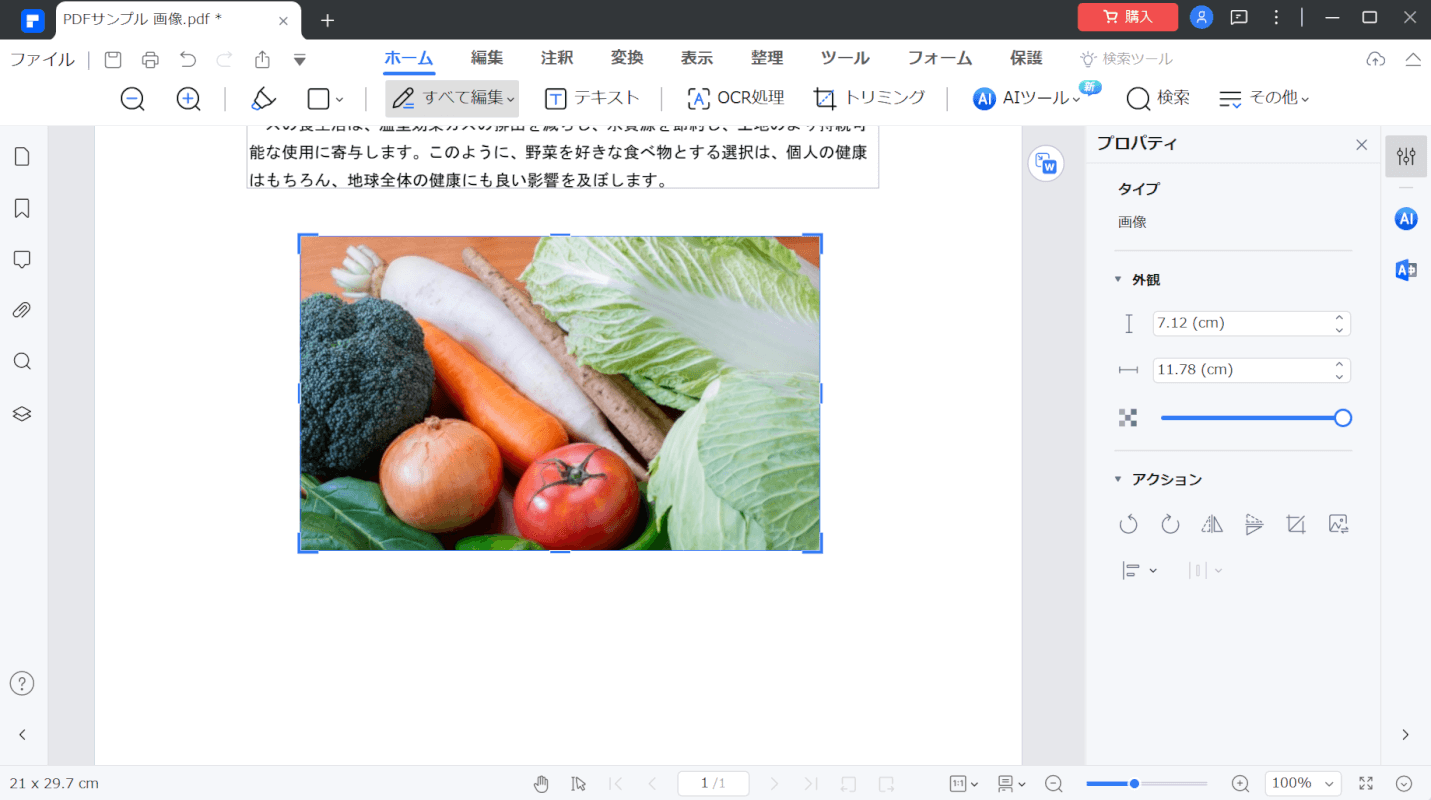This screenshot has height=800, width=1431.
Task: Open the vertical dots menu
Action: click(x=1276, y=17)
